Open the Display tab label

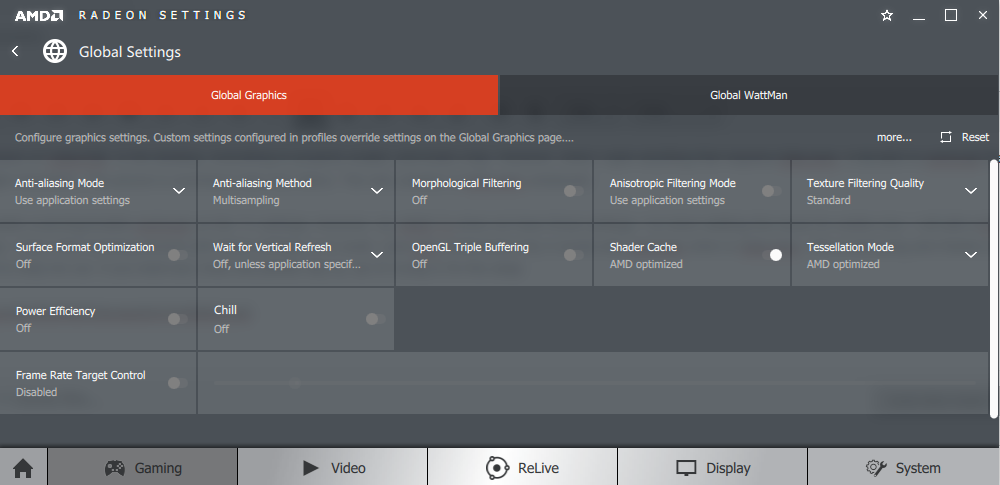pyautogui.click(x=728, y=468)
